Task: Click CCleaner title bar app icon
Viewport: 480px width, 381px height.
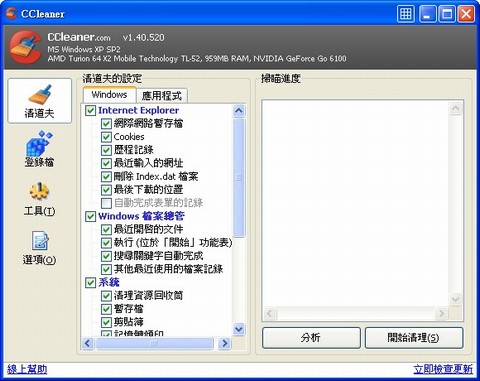Action: (x=11, y=13)
